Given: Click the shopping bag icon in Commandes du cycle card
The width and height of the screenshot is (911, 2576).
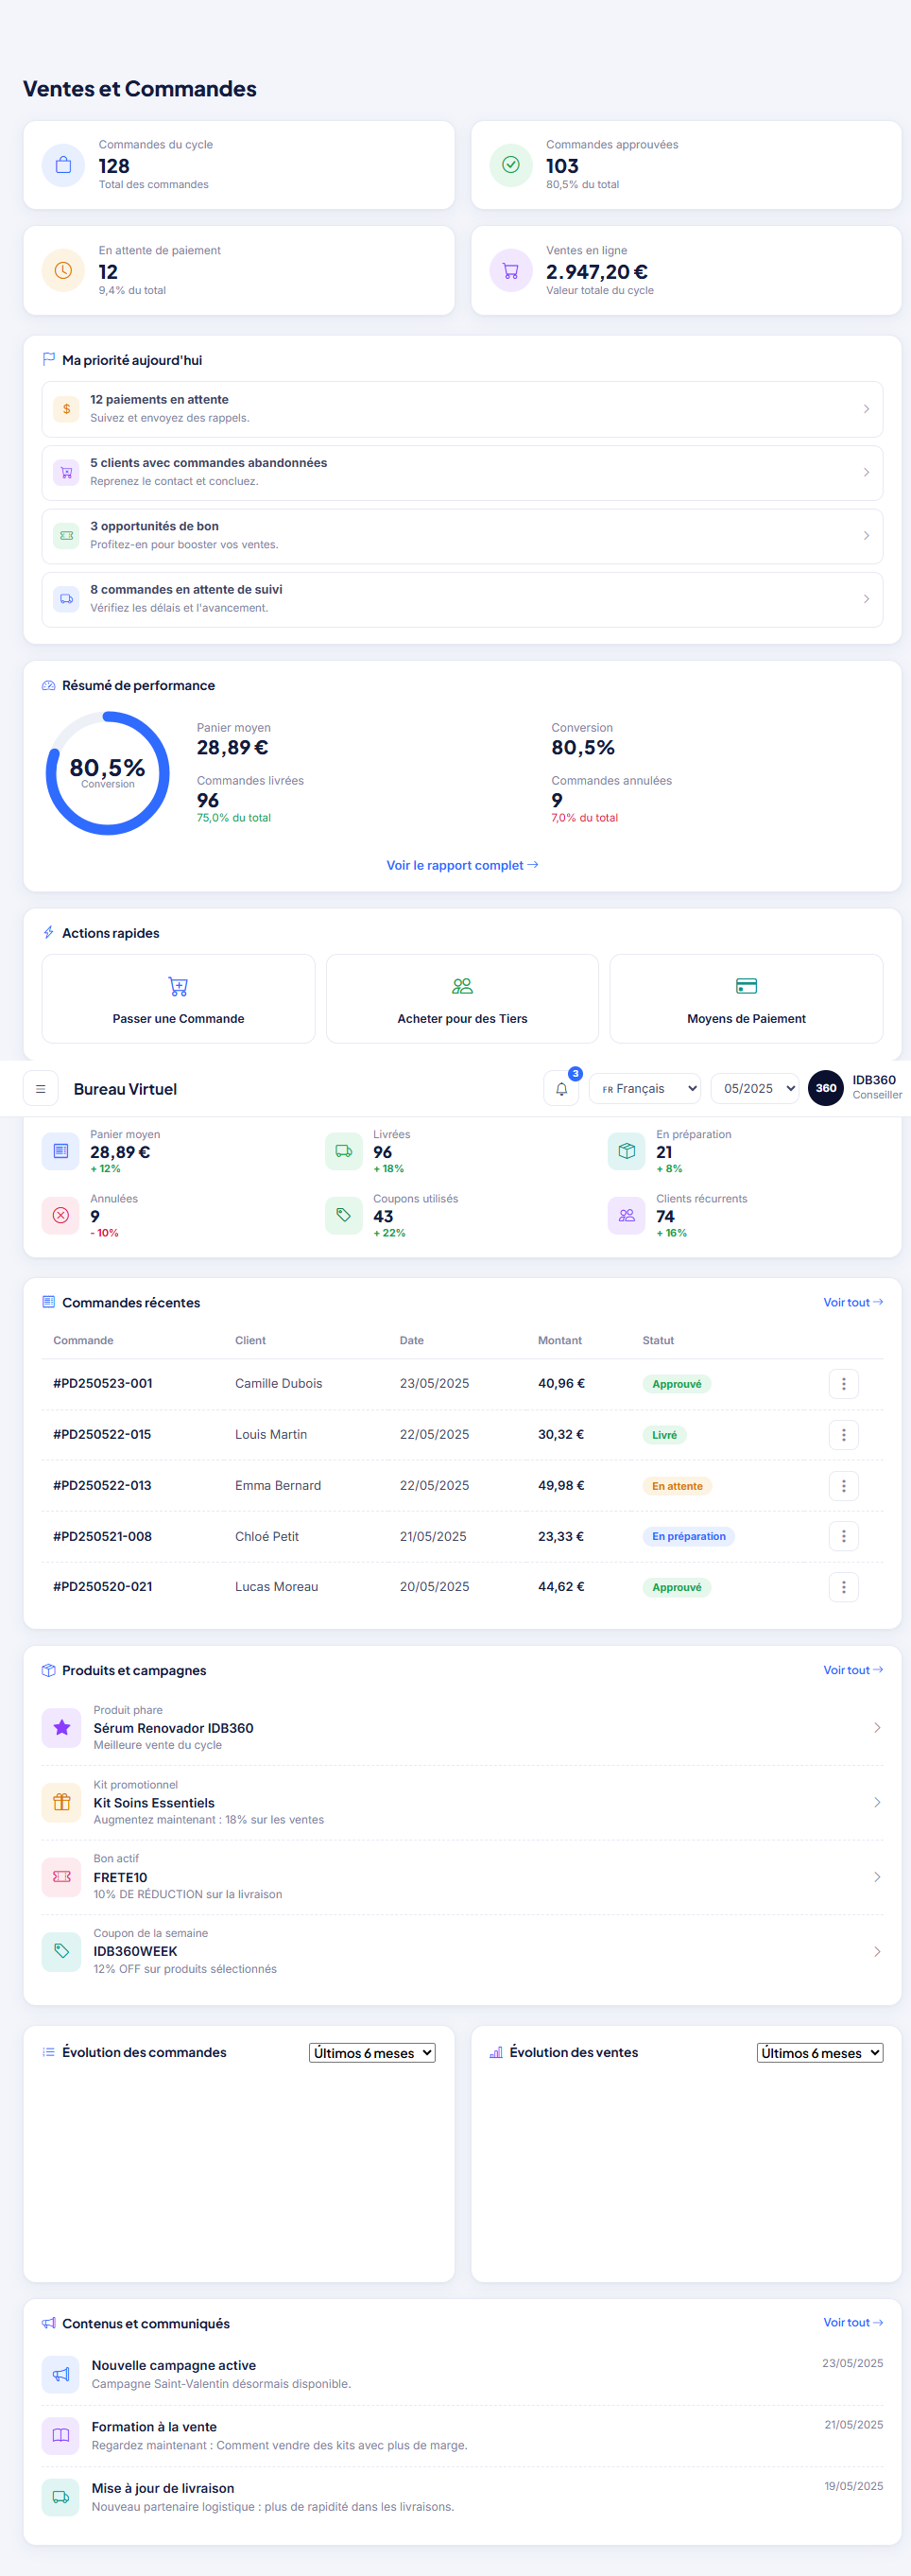Looking at the screenshot, I should [x=63, y=165].
